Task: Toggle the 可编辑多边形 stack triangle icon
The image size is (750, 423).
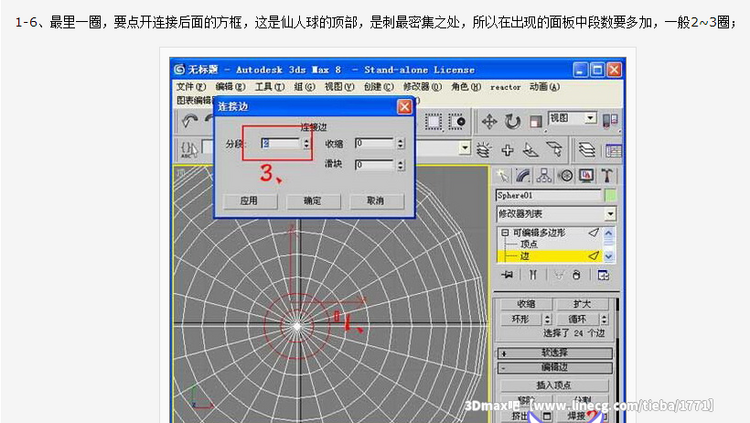Action: [x=594, y=233]
